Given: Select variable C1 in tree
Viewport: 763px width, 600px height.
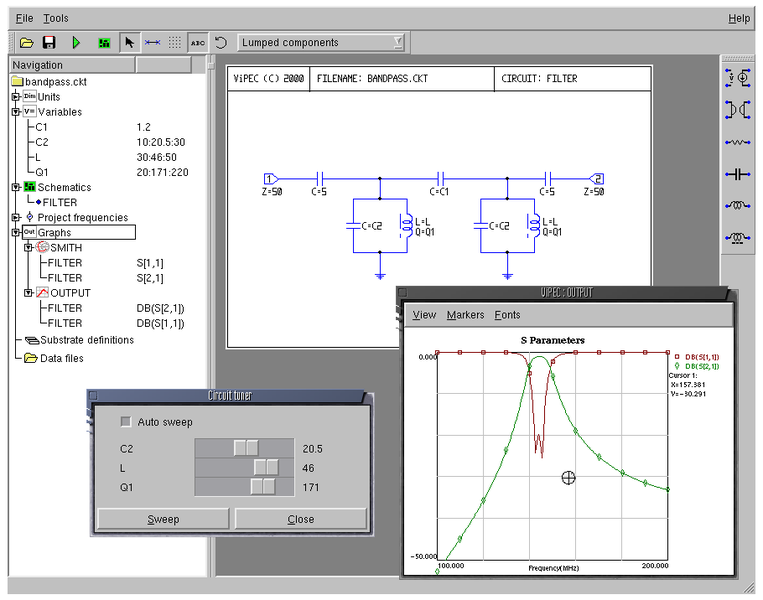Looking at the screenshot, I should click(x=41, y=127).
